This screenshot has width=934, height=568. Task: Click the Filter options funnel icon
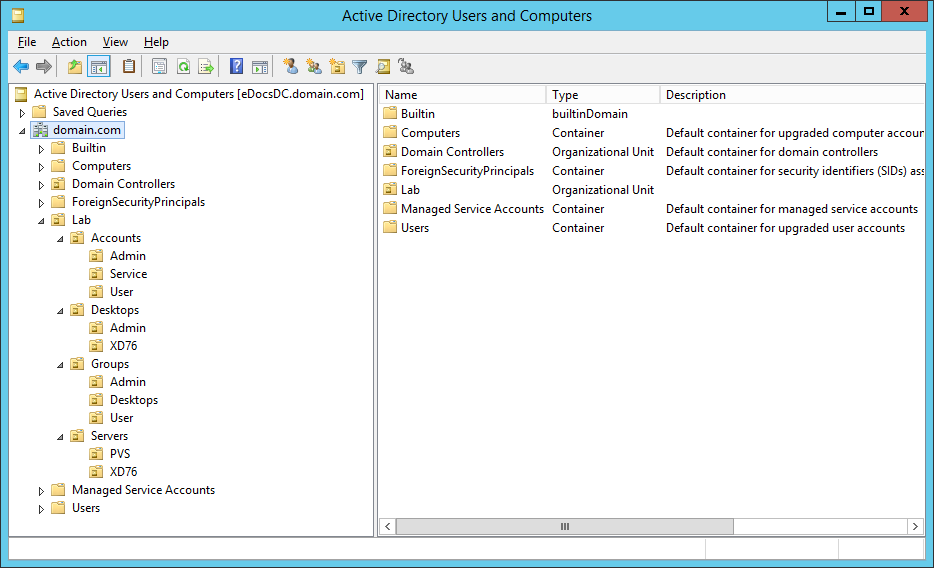coord(360,67)
